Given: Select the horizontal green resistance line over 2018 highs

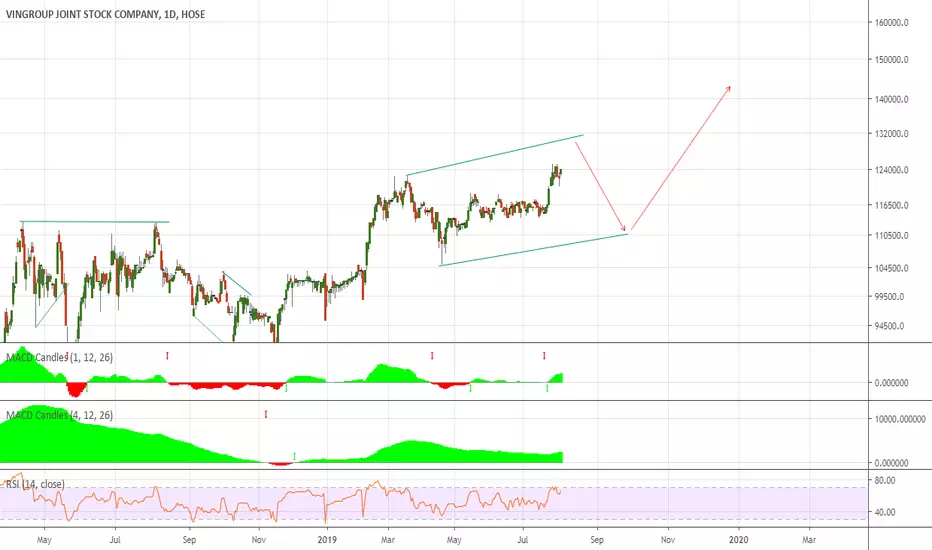Looking at the screenshot, I should coord(95,222).
